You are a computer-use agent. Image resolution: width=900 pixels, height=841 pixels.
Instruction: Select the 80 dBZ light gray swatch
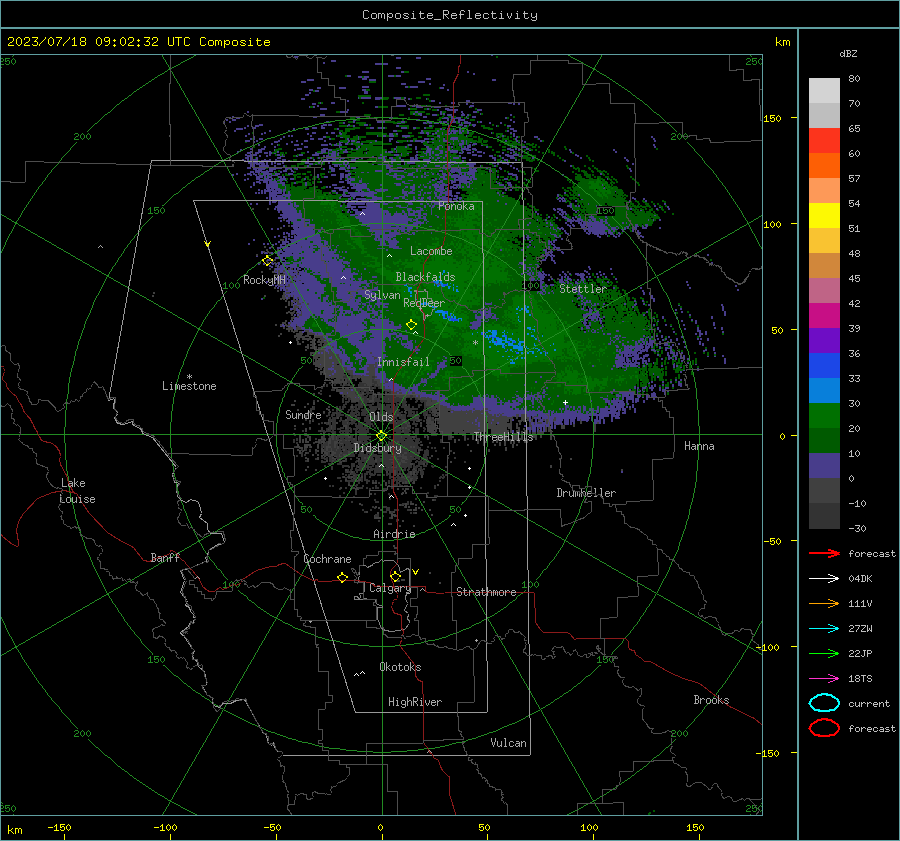click(x=824, y=90)
